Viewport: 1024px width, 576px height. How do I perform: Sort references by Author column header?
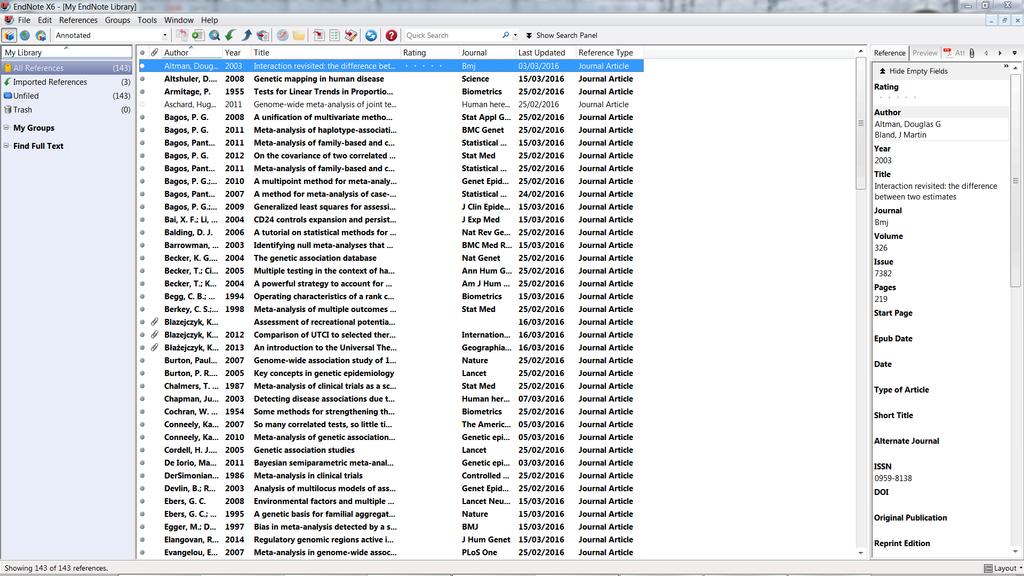[191, 52]
